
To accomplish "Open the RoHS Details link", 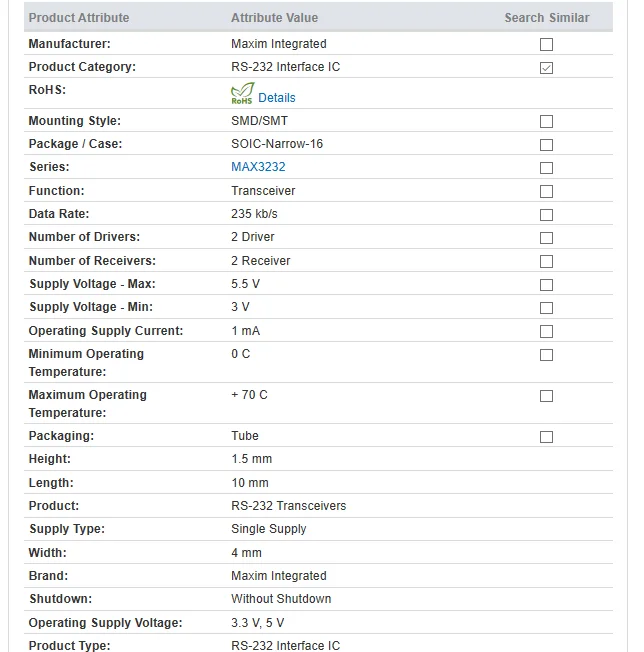I will click(276, 98).
